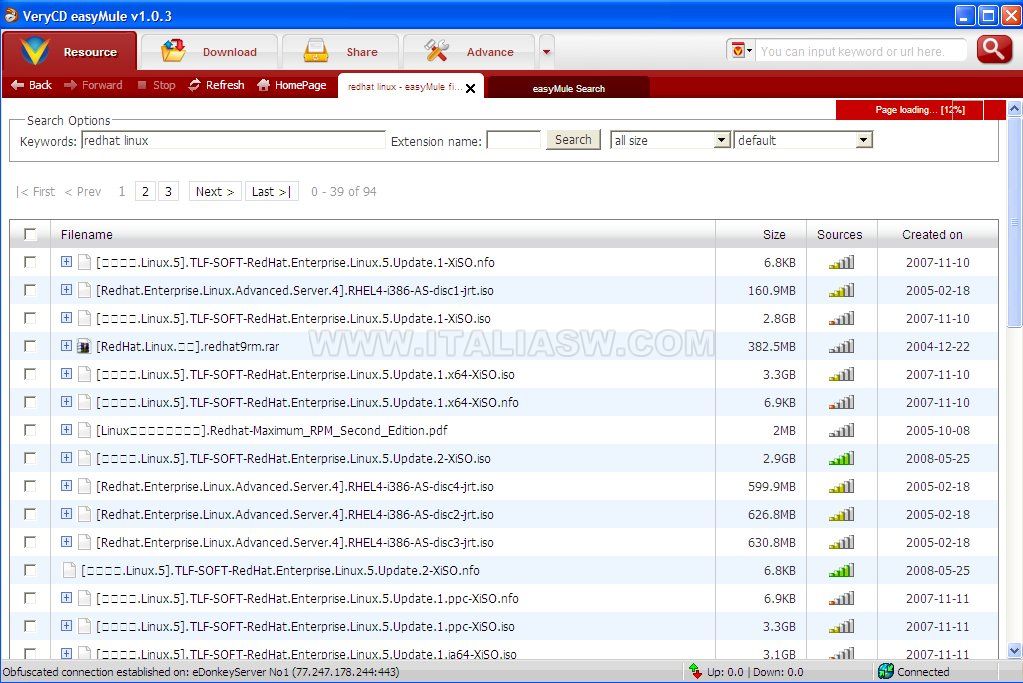Expand the RHEL4-i386-AS-disc1-jrt.iso entry
This screenshot has height=683, width=1023.
pos(67,290)
